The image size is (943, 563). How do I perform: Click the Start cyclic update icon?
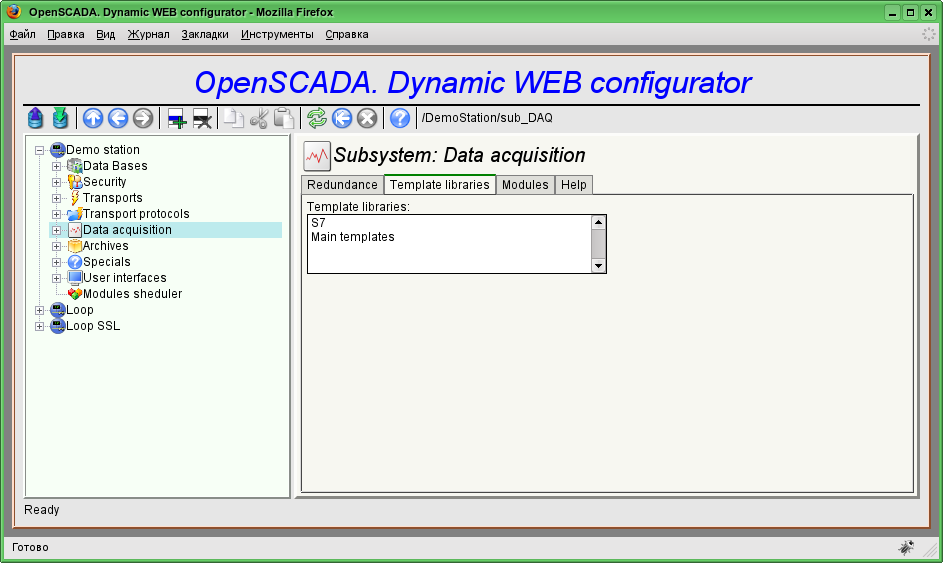pyautogui.click(x=342, y=118)
